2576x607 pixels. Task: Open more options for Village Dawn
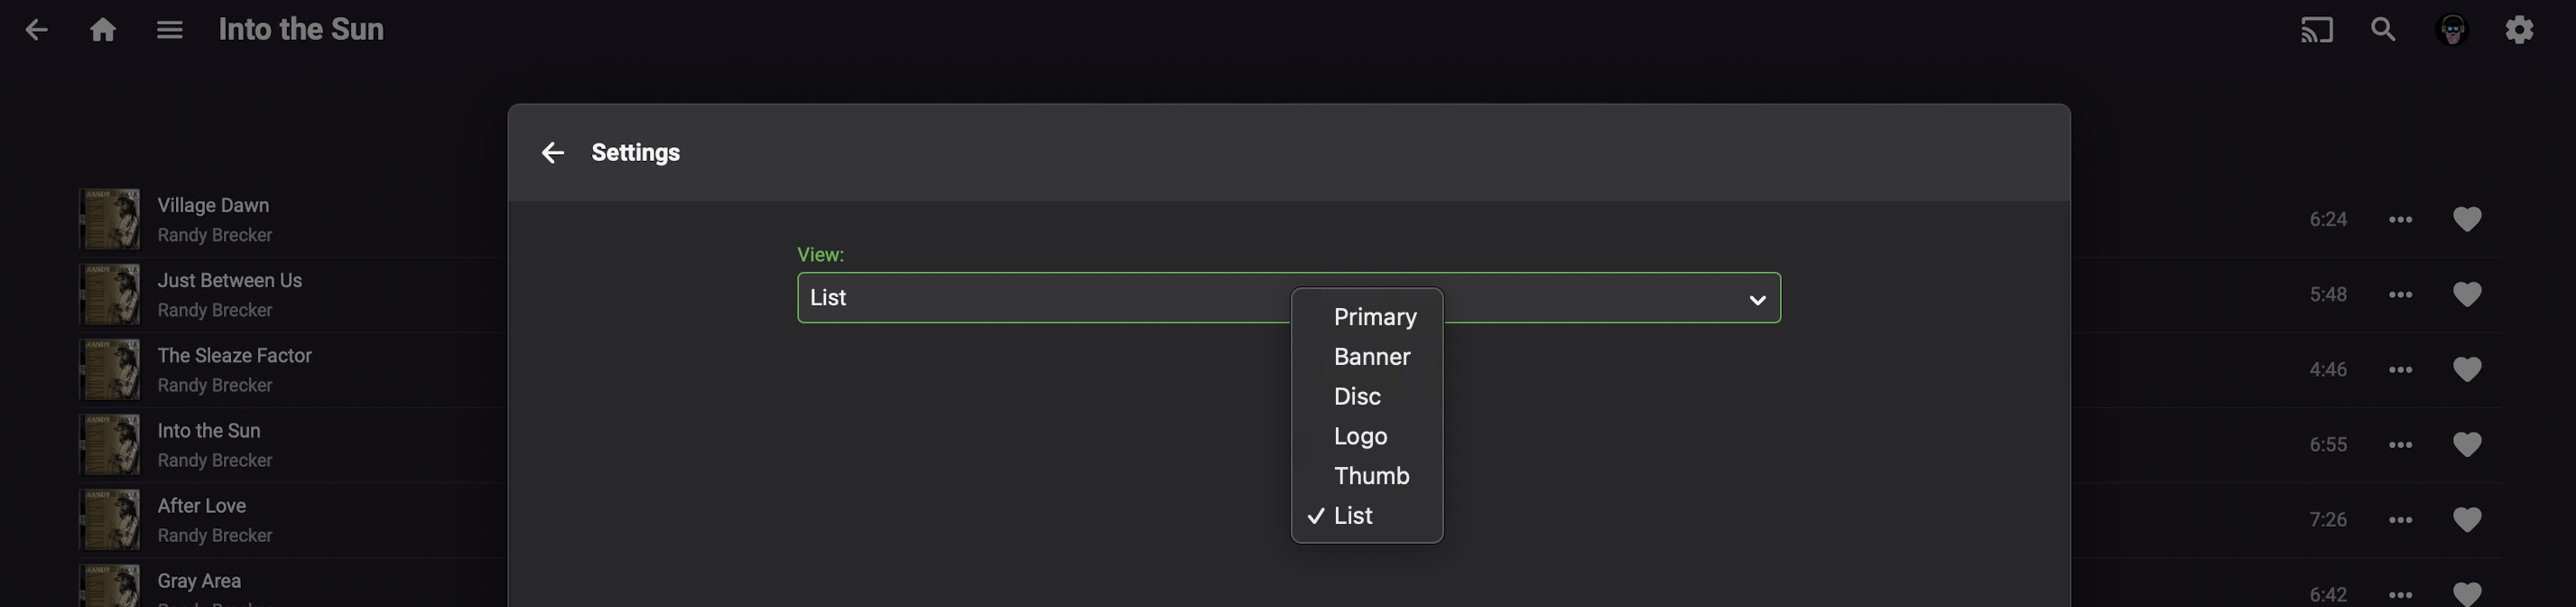2400,219
